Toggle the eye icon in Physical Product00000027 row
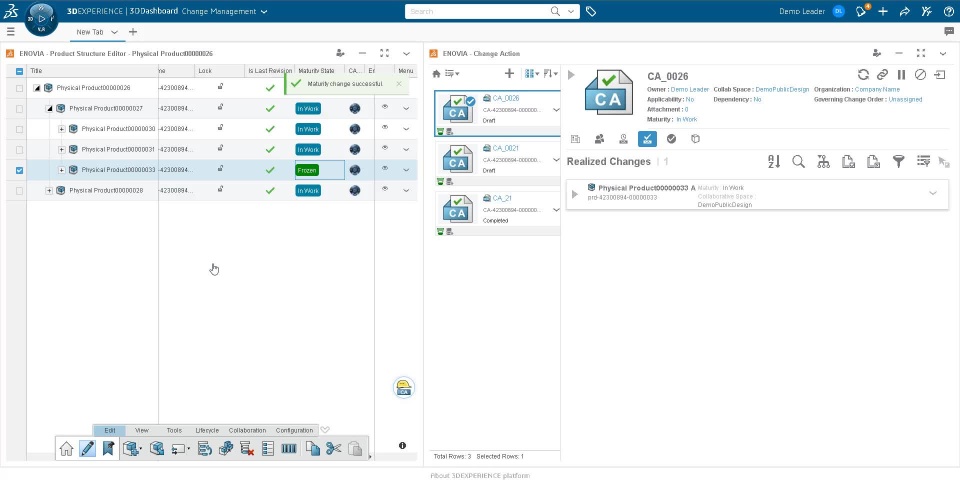960x480 pixels. tap(385, 107)
